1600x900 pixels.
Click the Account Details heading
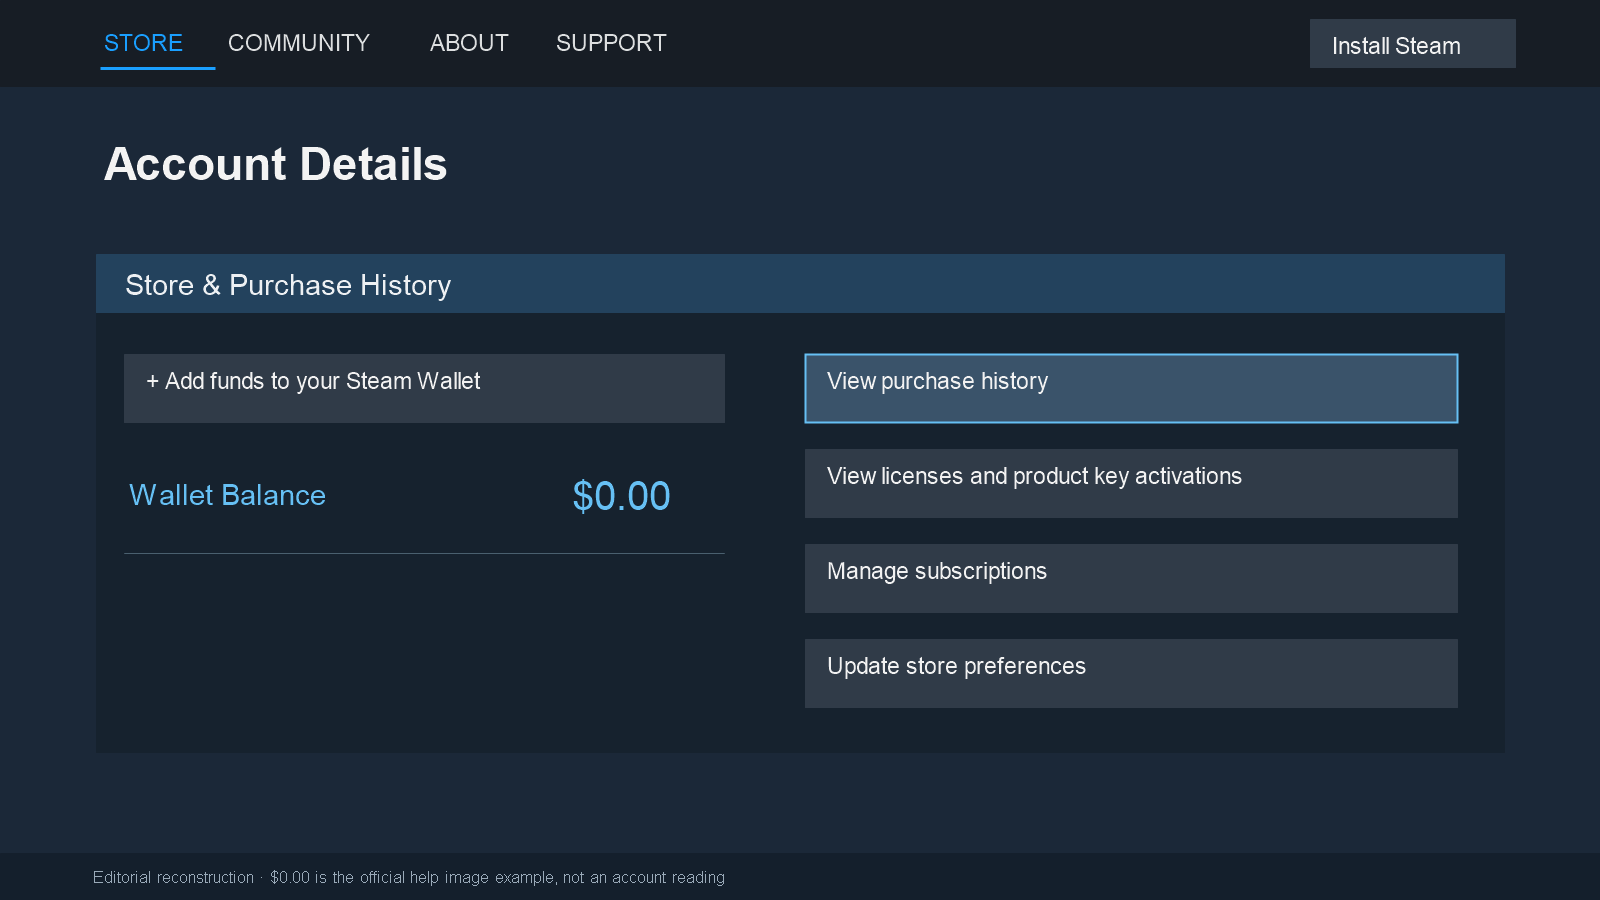tap(276, 164)
